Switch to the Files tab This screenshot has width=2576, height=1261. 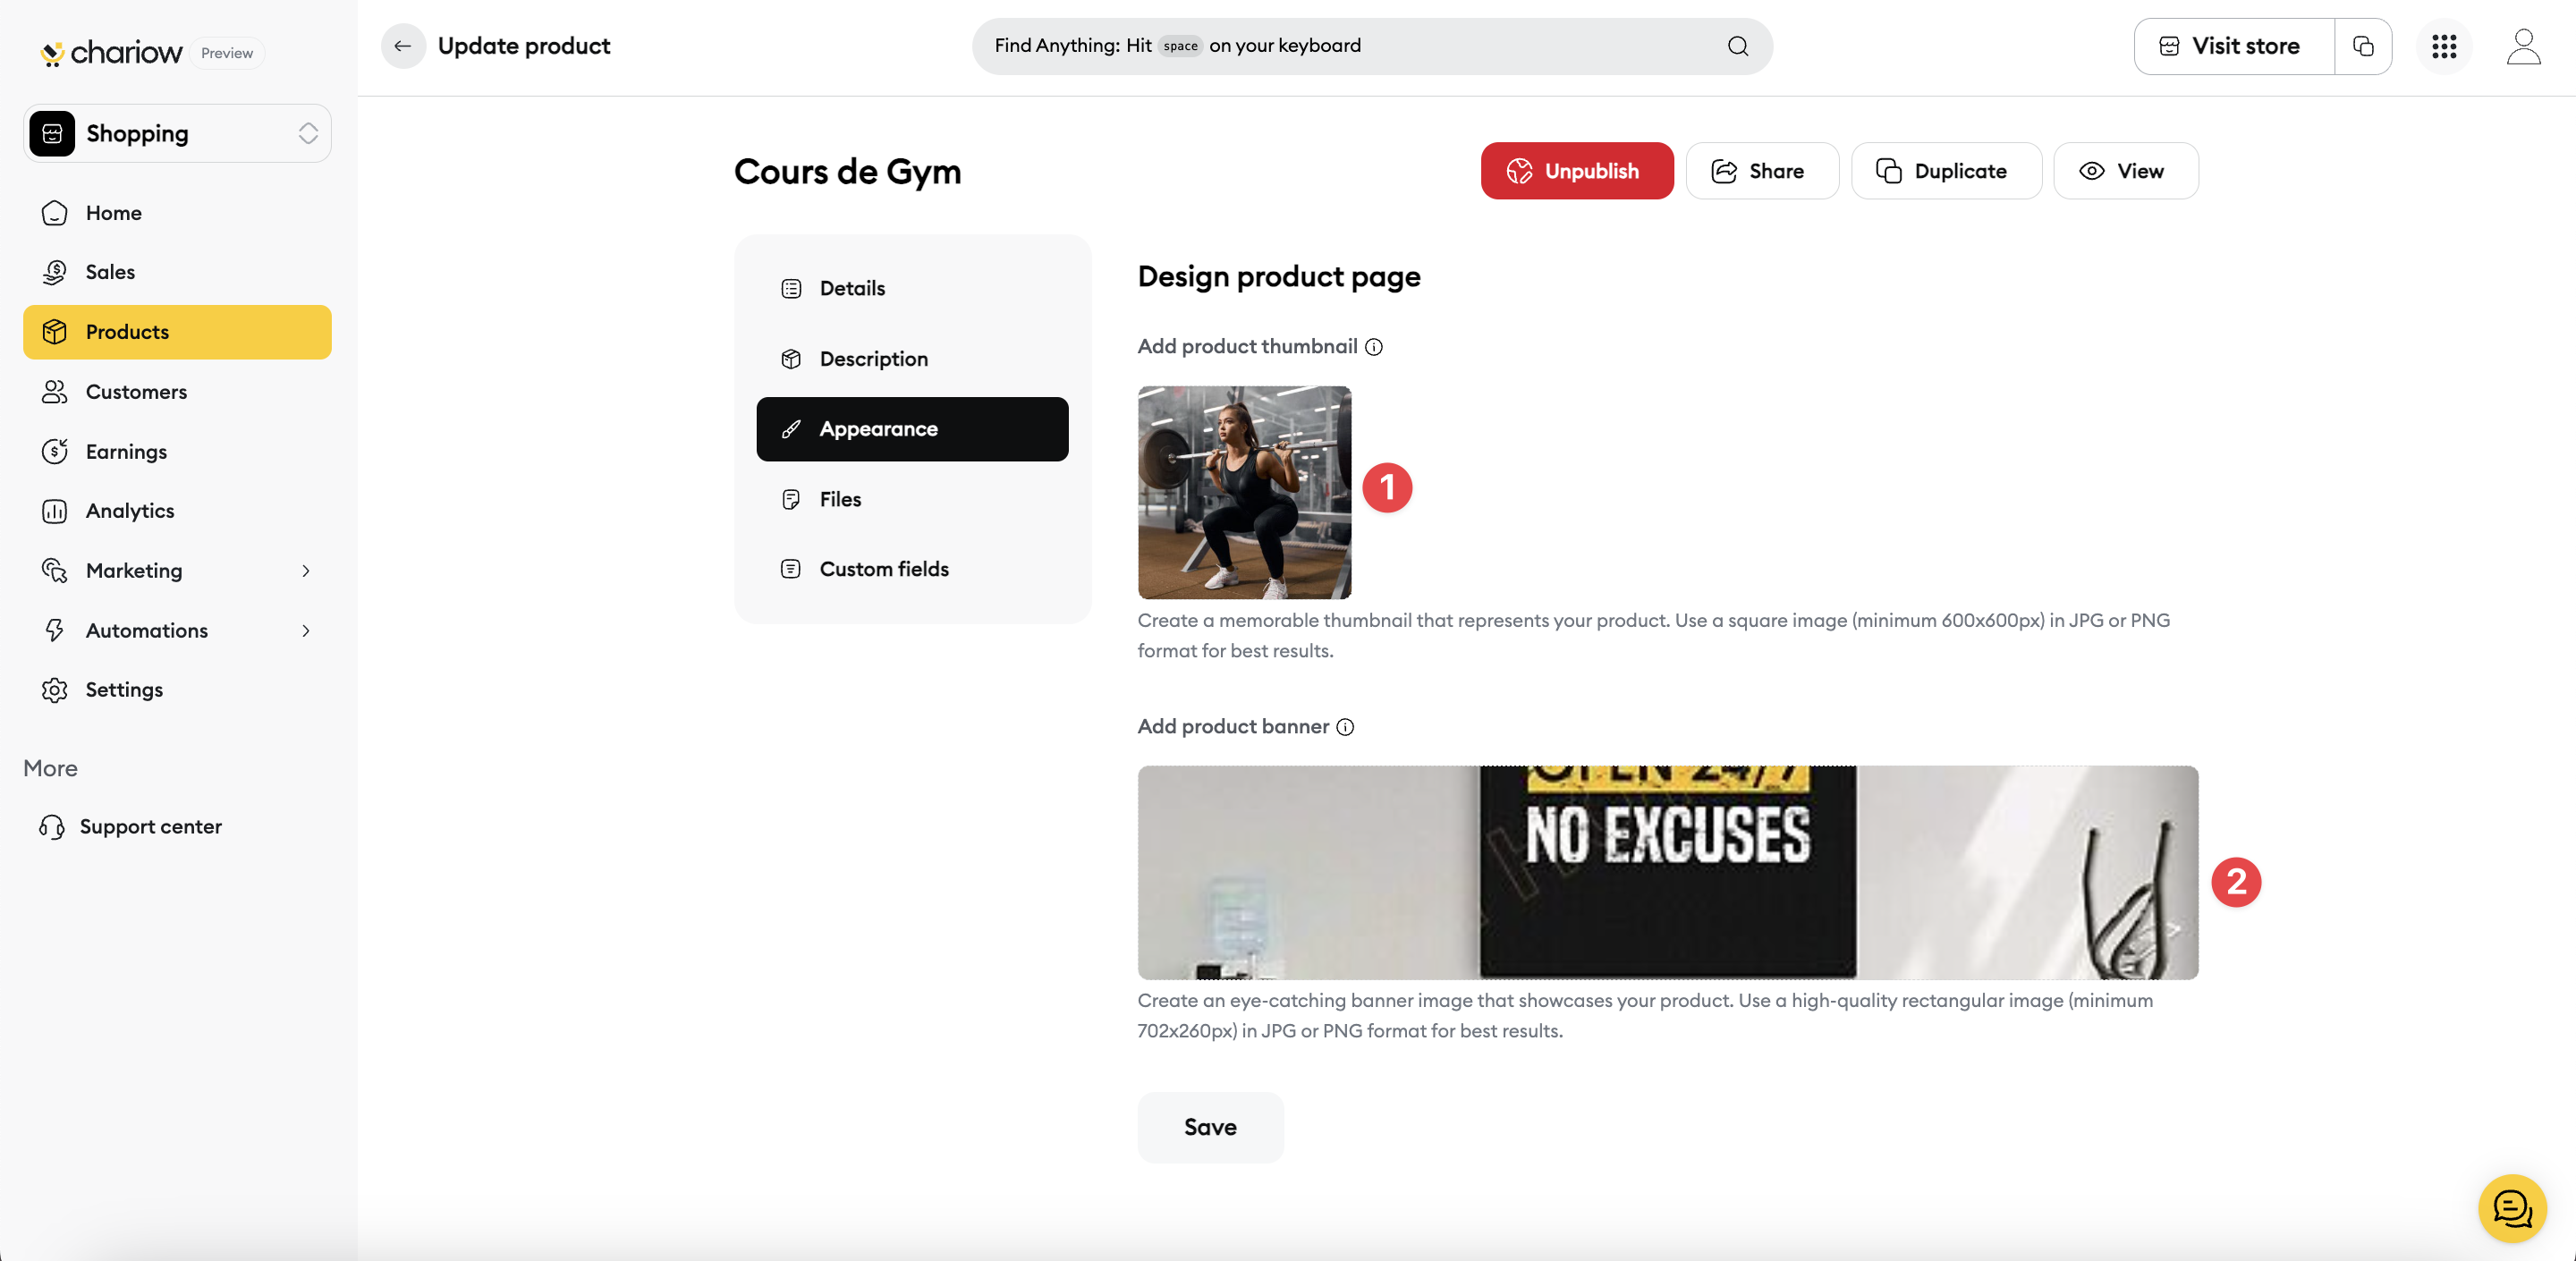[912, 499]
